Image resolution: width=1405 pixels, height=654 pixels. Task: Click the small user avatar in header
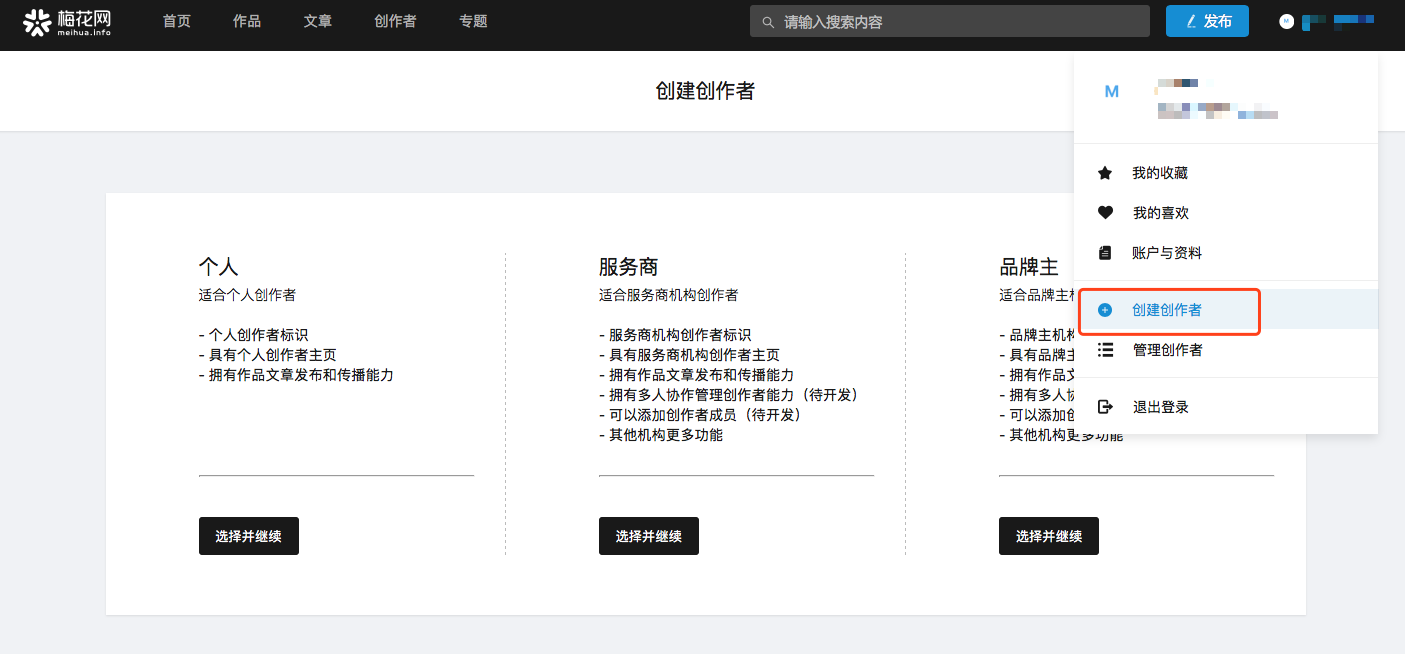click(x=1287, y=21)
